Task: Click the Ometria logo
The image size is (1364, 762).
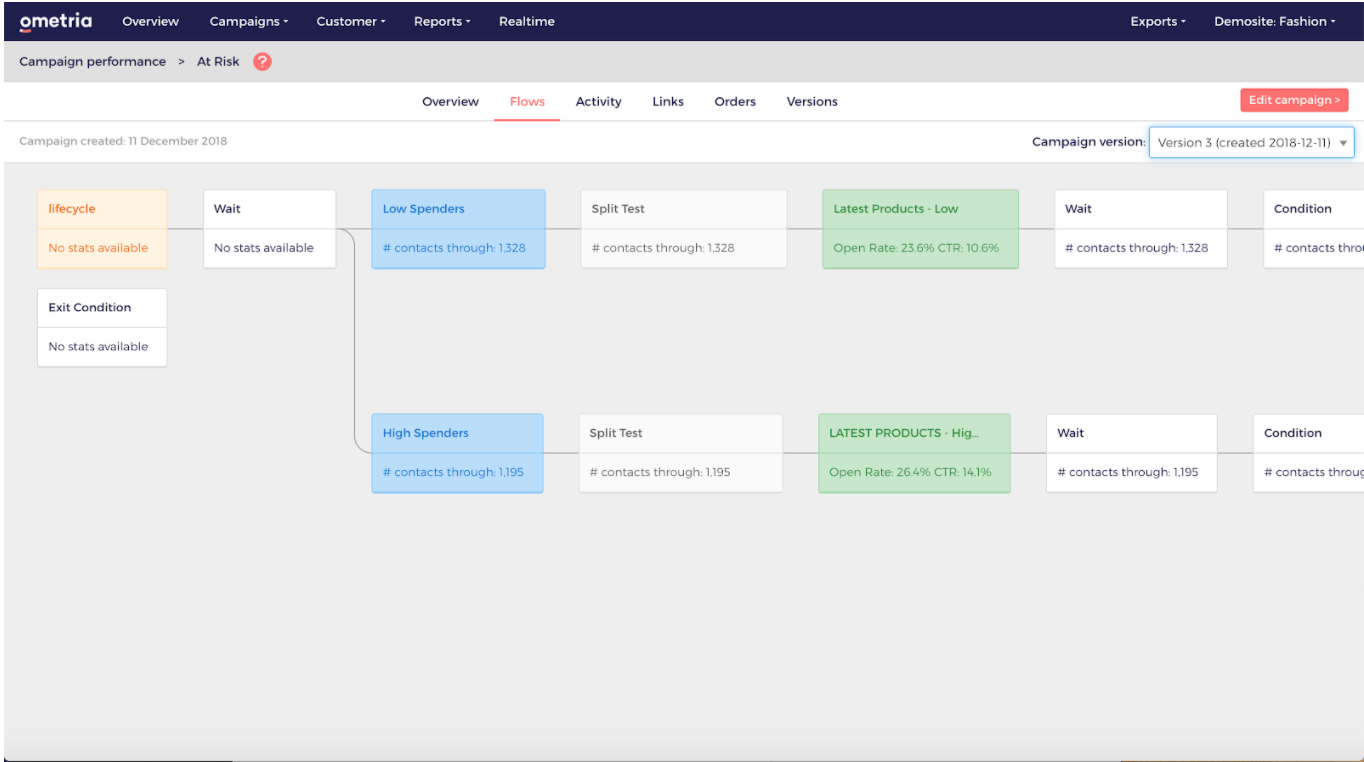Action: pos(56,21)
